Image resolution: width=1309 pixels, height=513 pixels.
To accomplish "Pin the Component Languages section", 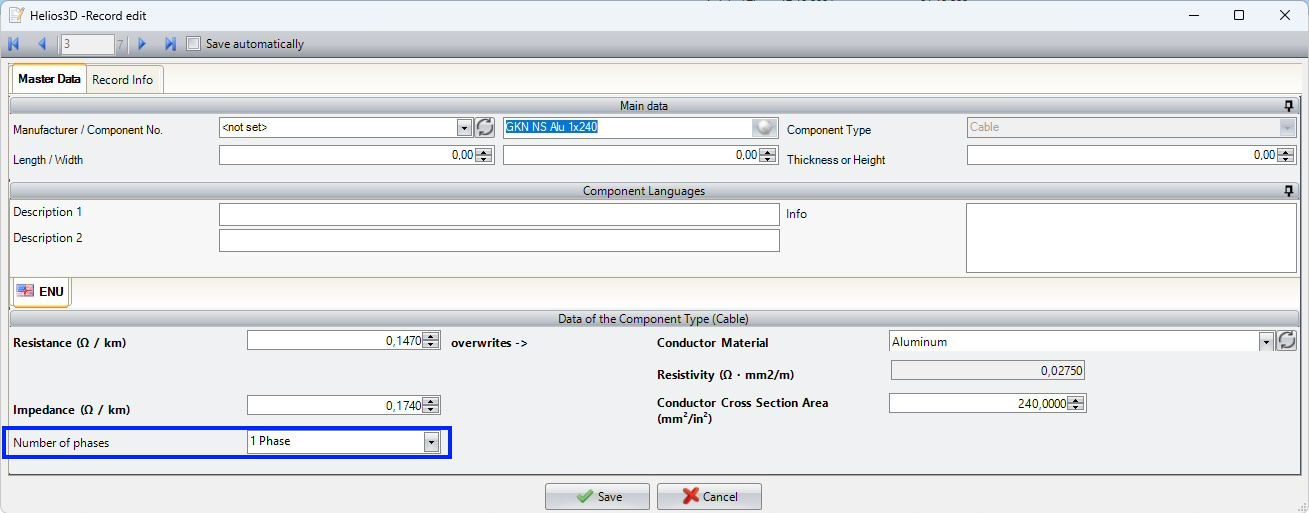I will [1289, 191].
